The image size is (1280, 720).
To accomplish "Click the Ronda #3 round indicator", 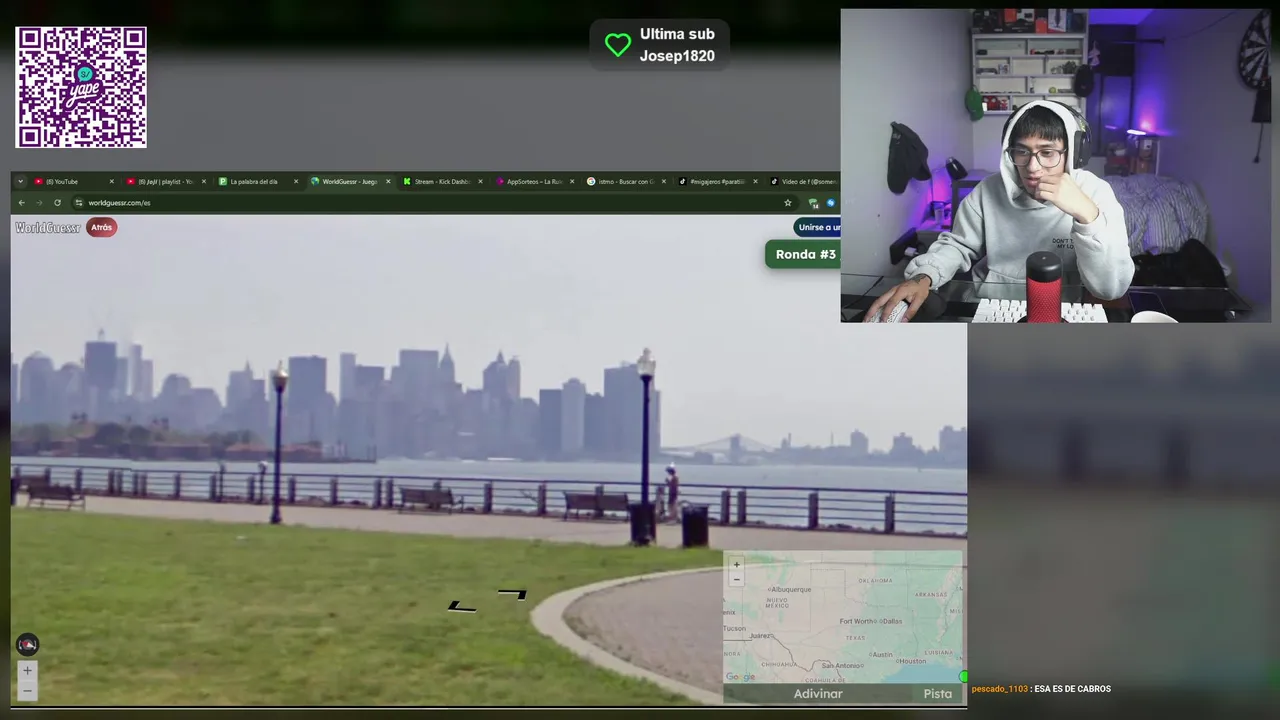I will point(803,254).
